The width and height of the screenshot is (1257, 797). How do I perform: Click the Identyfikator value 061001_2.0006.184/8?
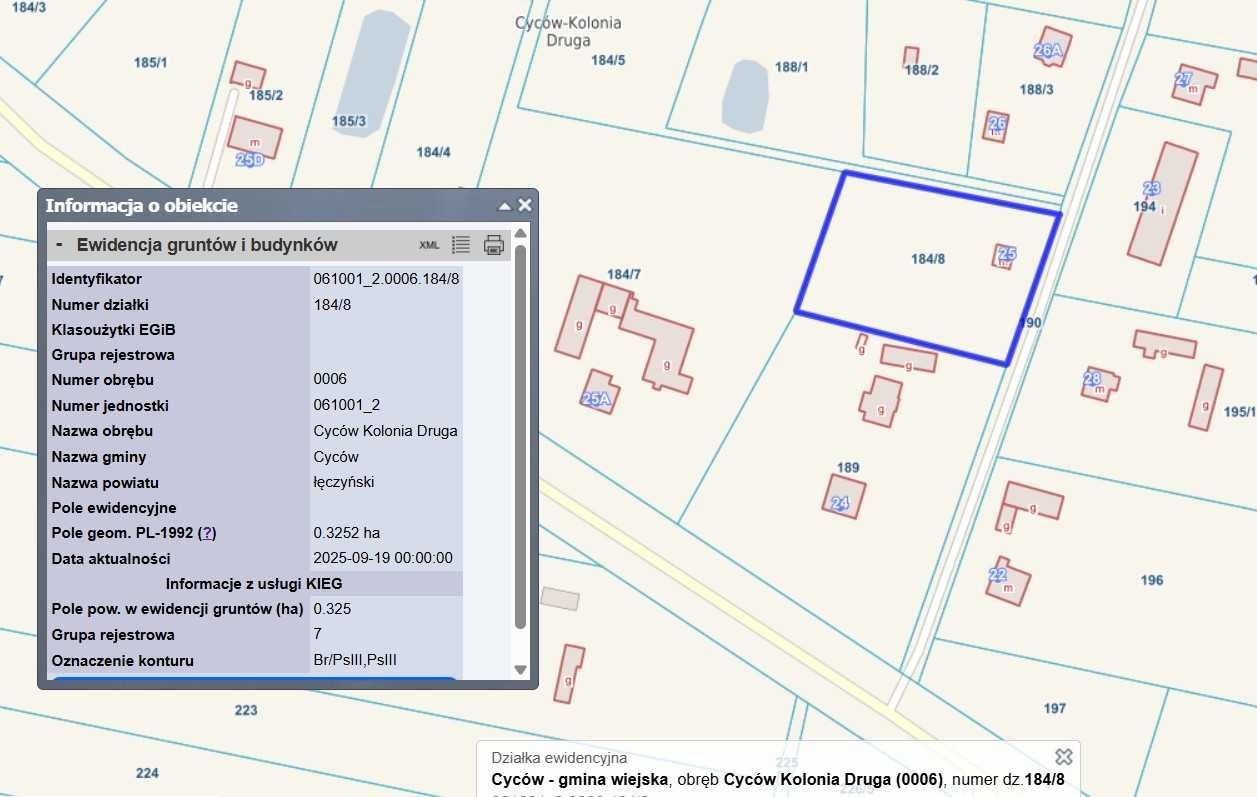tap(386, 279)
